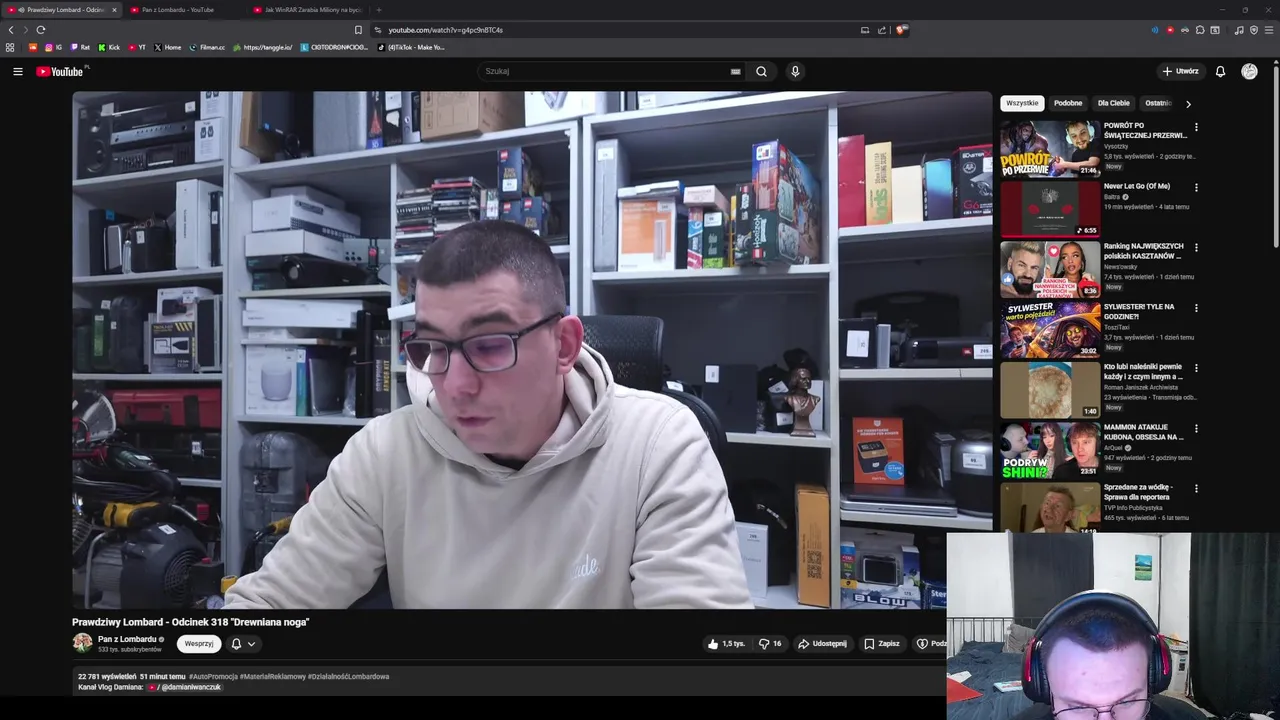Open the picture-in-picture icon in address bar
Screen dimensions: 1280x720
(865, 30)
